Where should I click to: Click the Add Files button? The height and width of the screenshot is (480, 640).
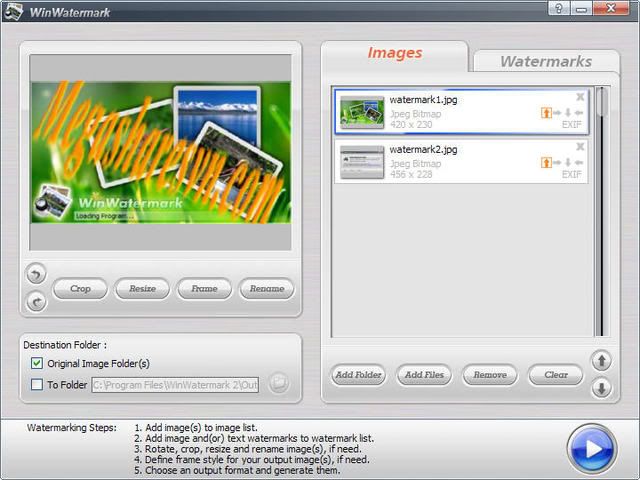(x=423, y=375)
